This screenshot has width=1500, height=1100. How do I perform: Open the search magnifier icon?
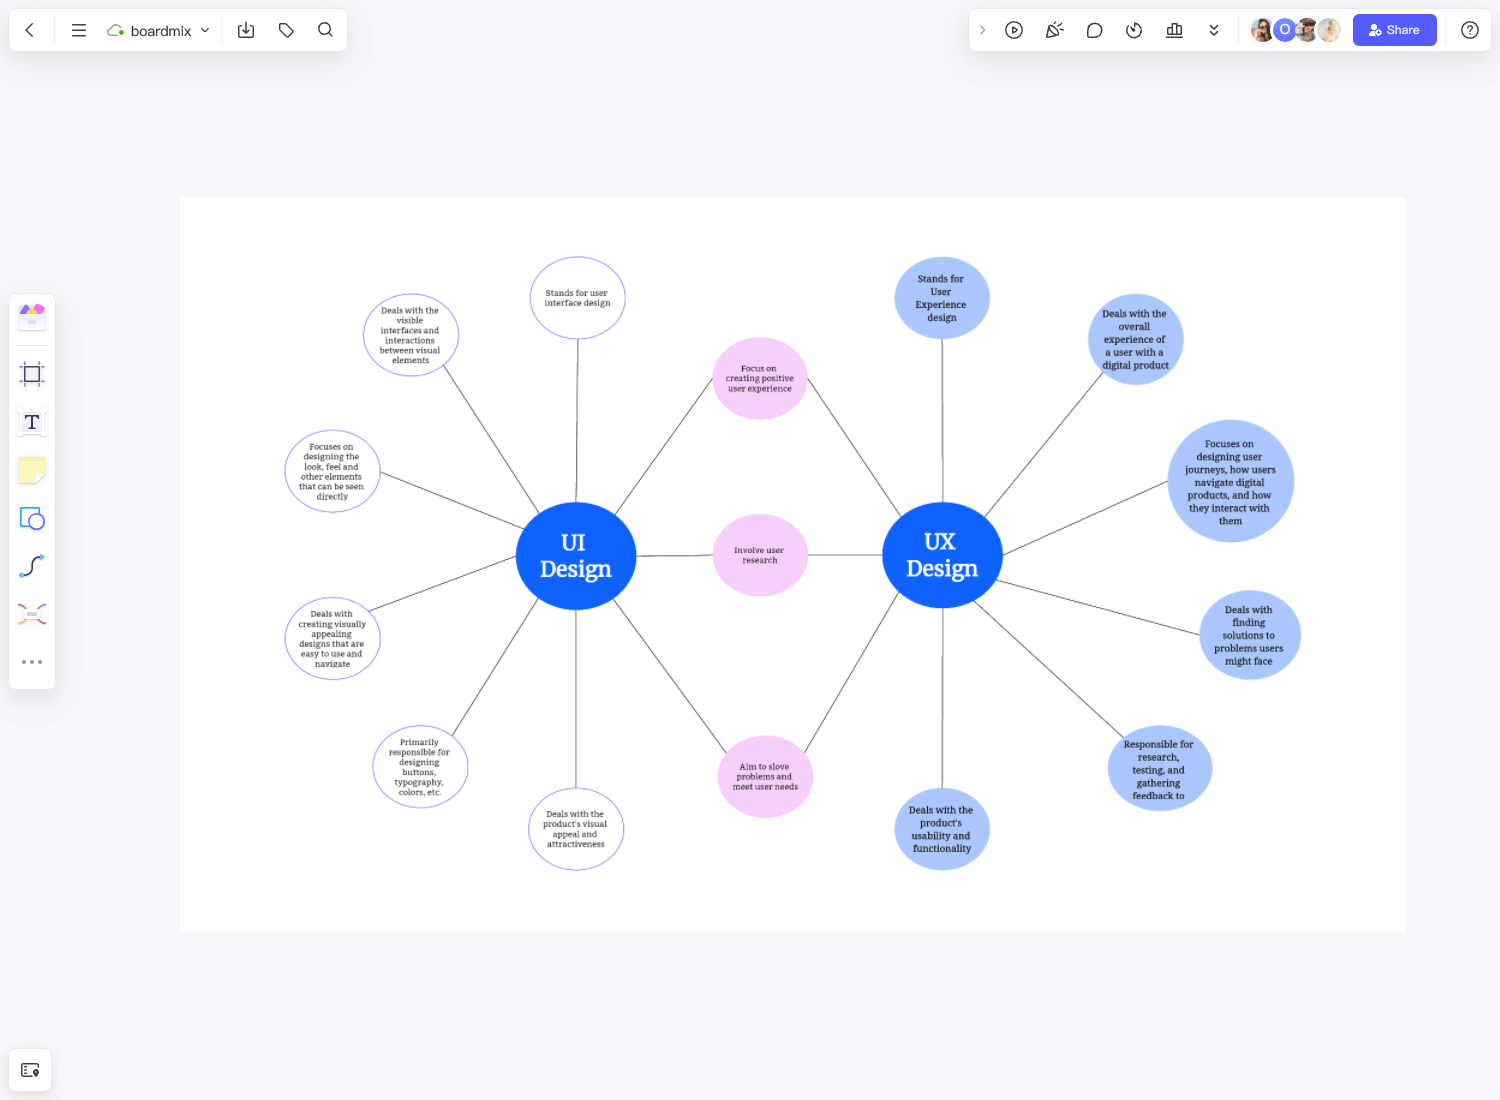[325, 30]
